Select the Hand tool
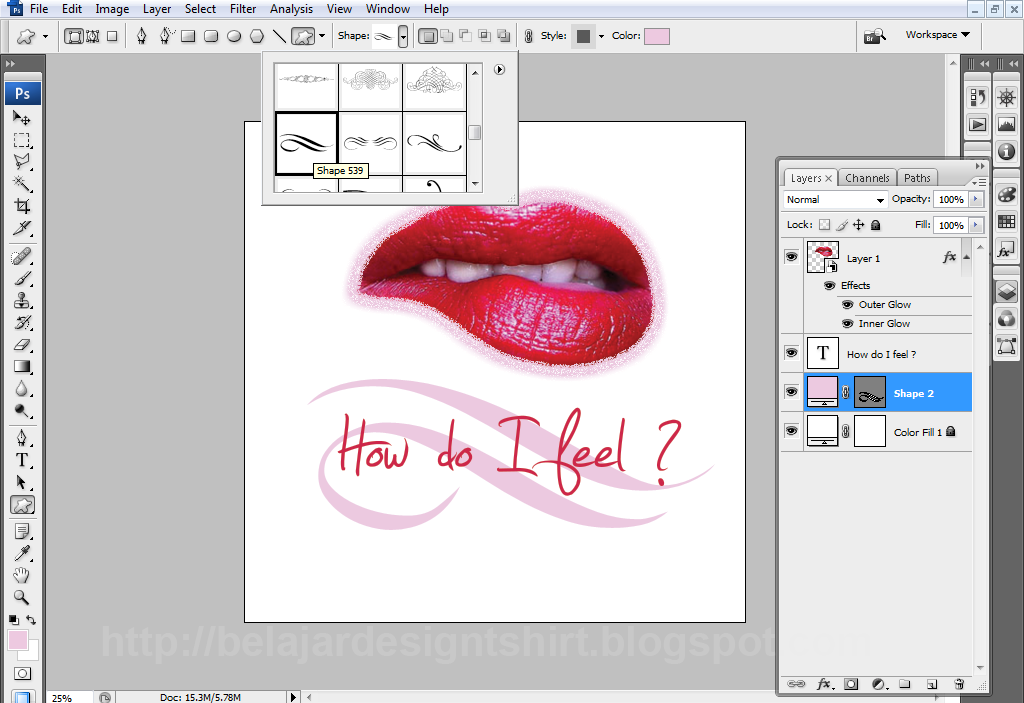 (22, 576)
